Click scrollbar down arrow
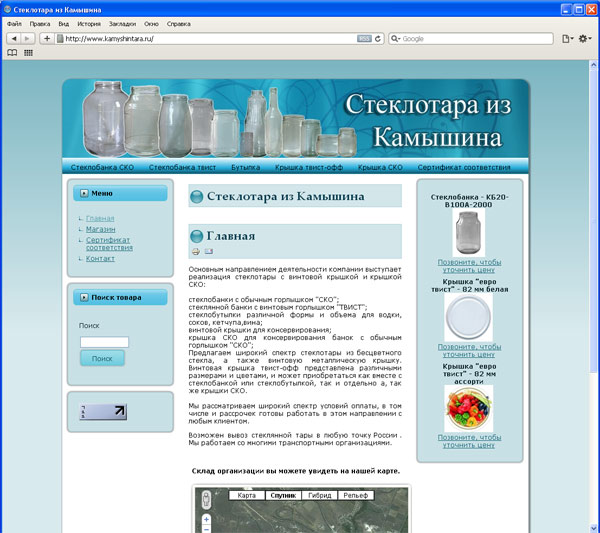The width and height of the screenshot is (600, 533). coord(593,528)
